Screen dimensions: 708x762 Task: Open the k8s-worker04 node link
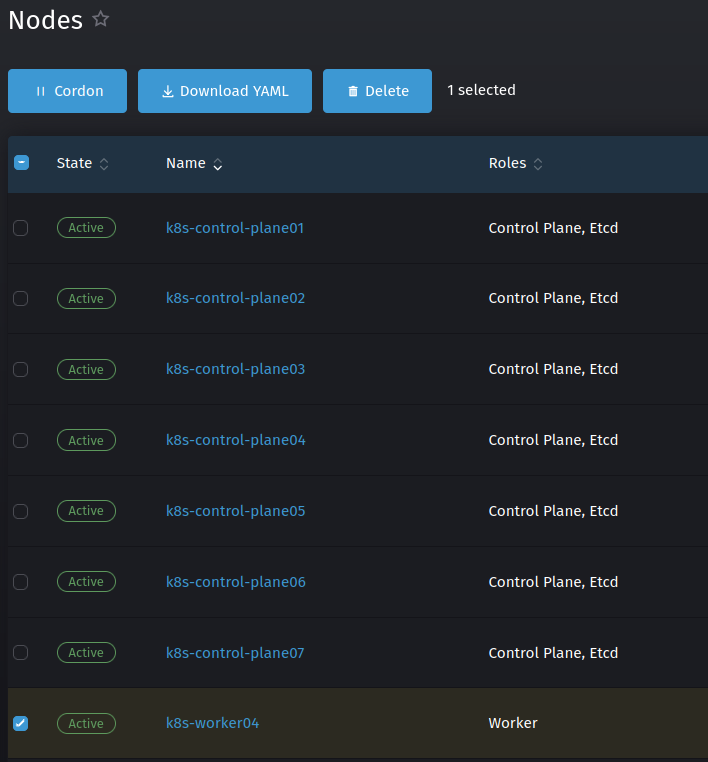212,723
